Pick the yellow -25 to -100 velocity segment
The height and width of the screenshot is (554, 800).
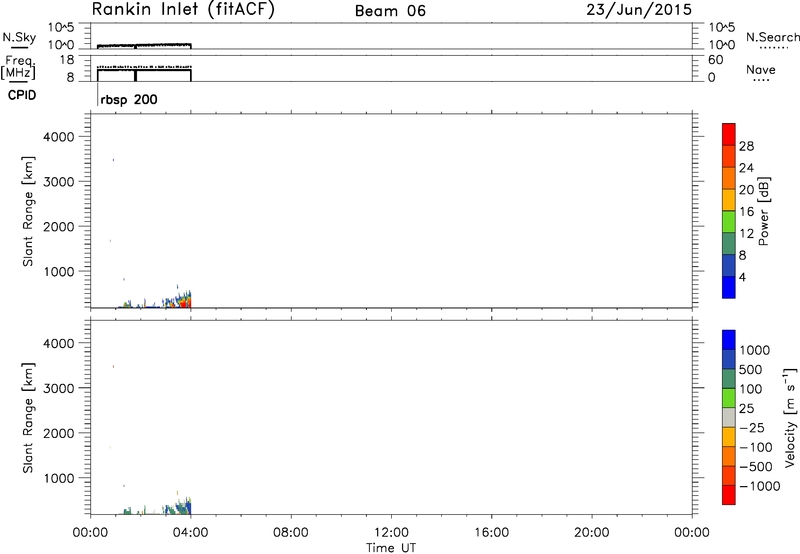[x=729, y=437]
